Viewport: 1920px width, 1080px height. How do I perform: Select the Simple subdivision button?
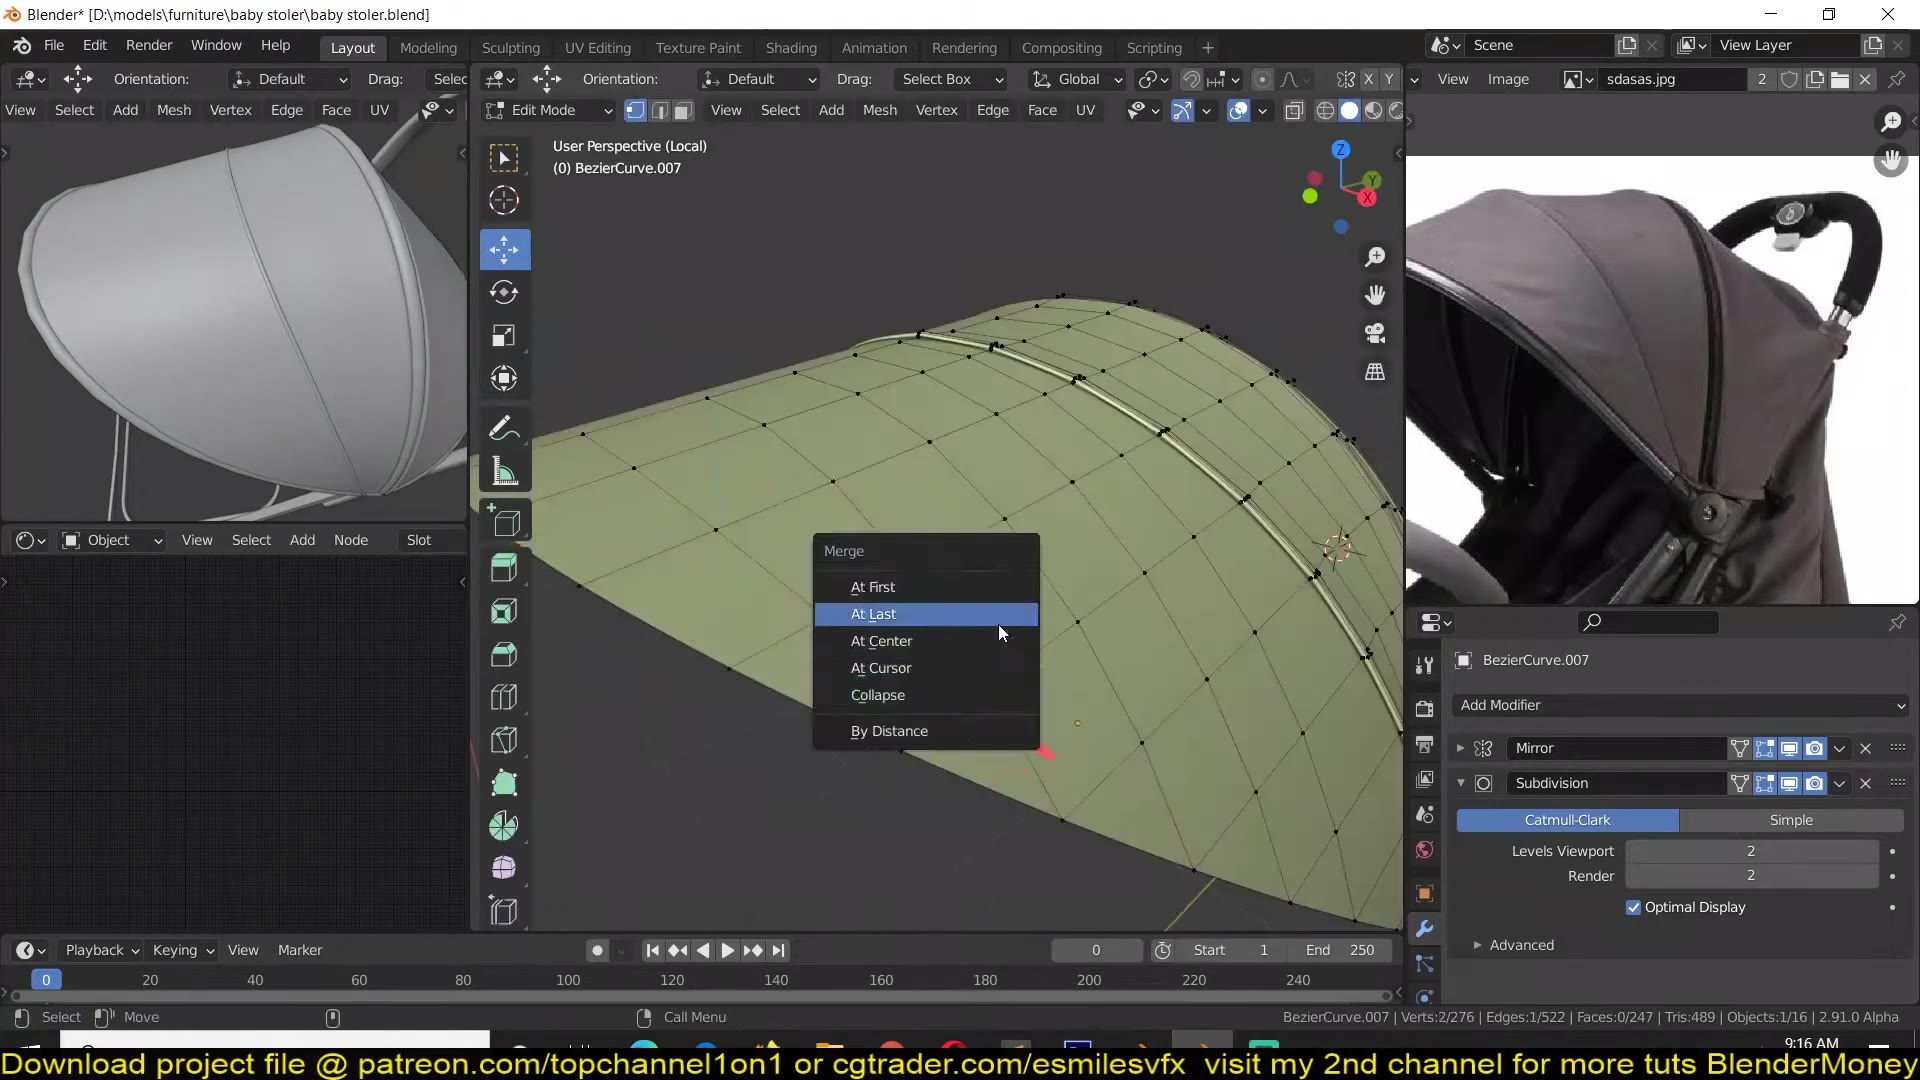[1790, 820]
